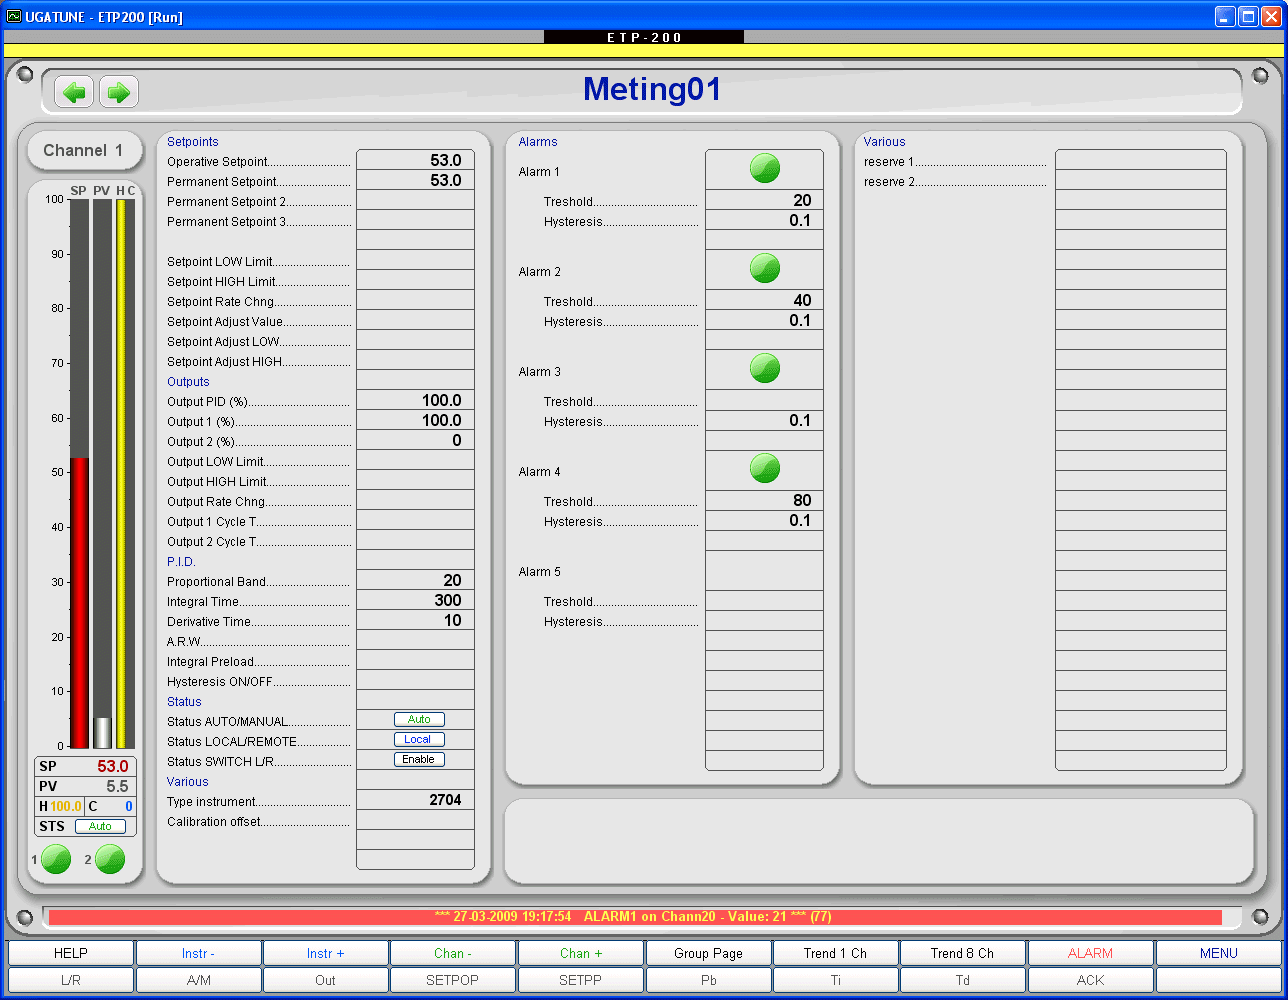Select next instrument with Instr +
1288x1000 pixels.
[x=326, y=953]
